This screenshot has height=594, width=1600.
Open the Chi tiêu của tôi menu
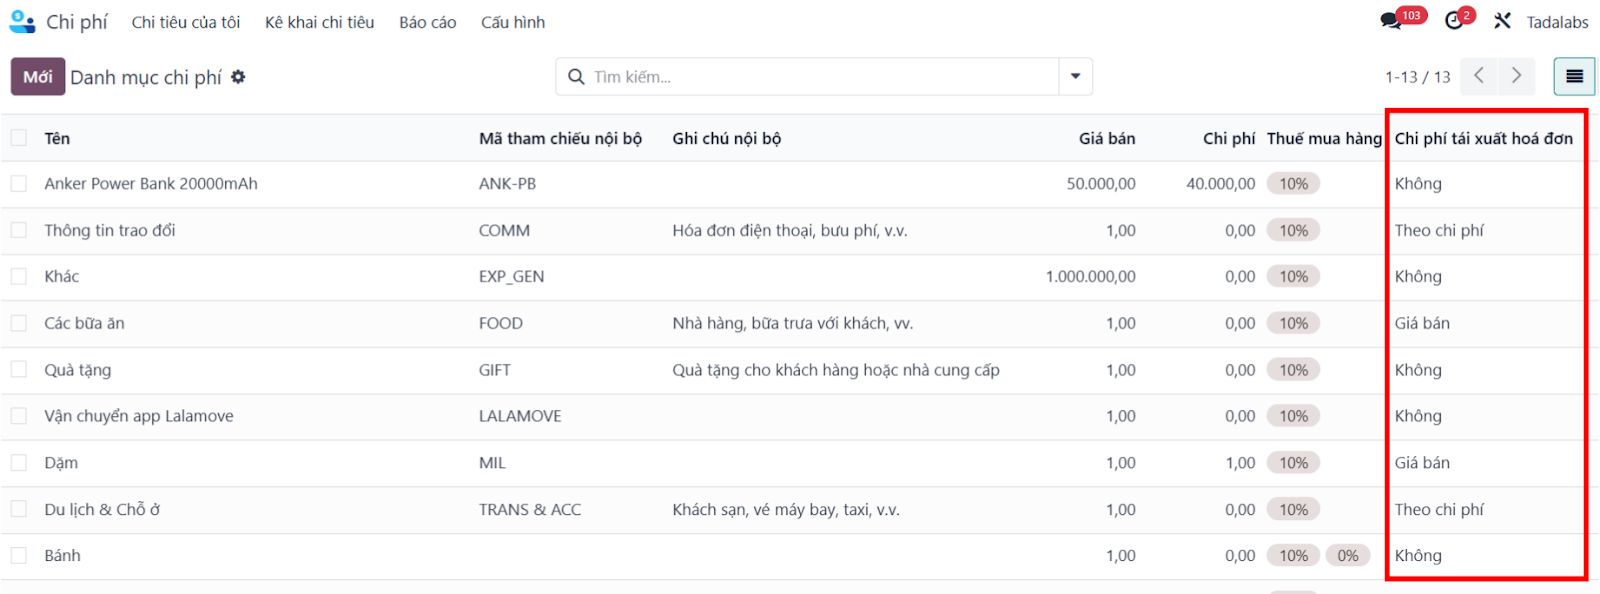pyautogui.click(x=186, y=22)
